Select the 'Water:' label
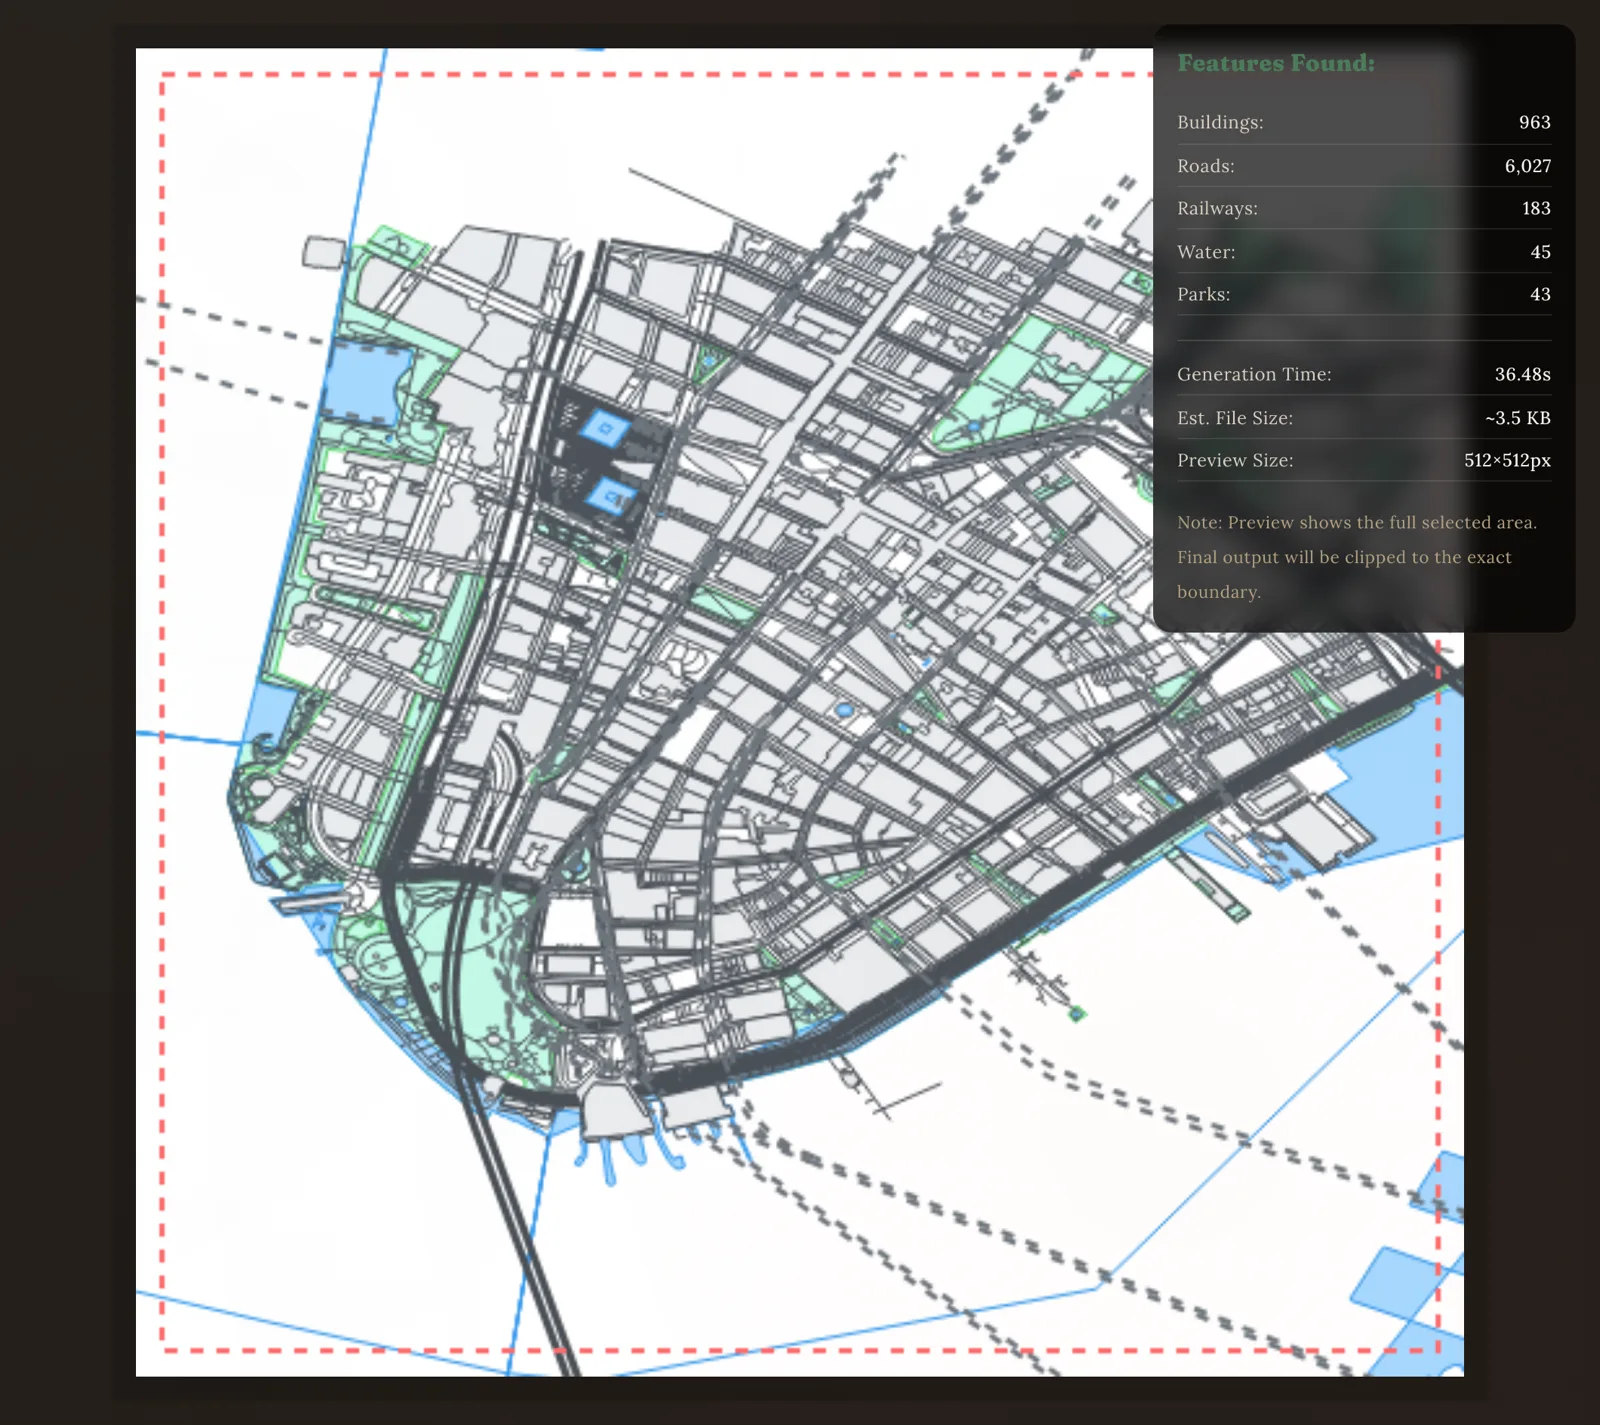This screenshot has height=1425, width=1600. 1206,252
